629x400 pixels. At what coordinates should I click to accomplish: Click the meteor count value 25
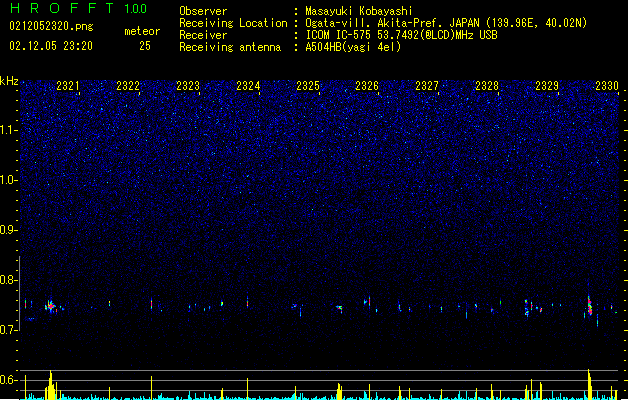point(145,46)
